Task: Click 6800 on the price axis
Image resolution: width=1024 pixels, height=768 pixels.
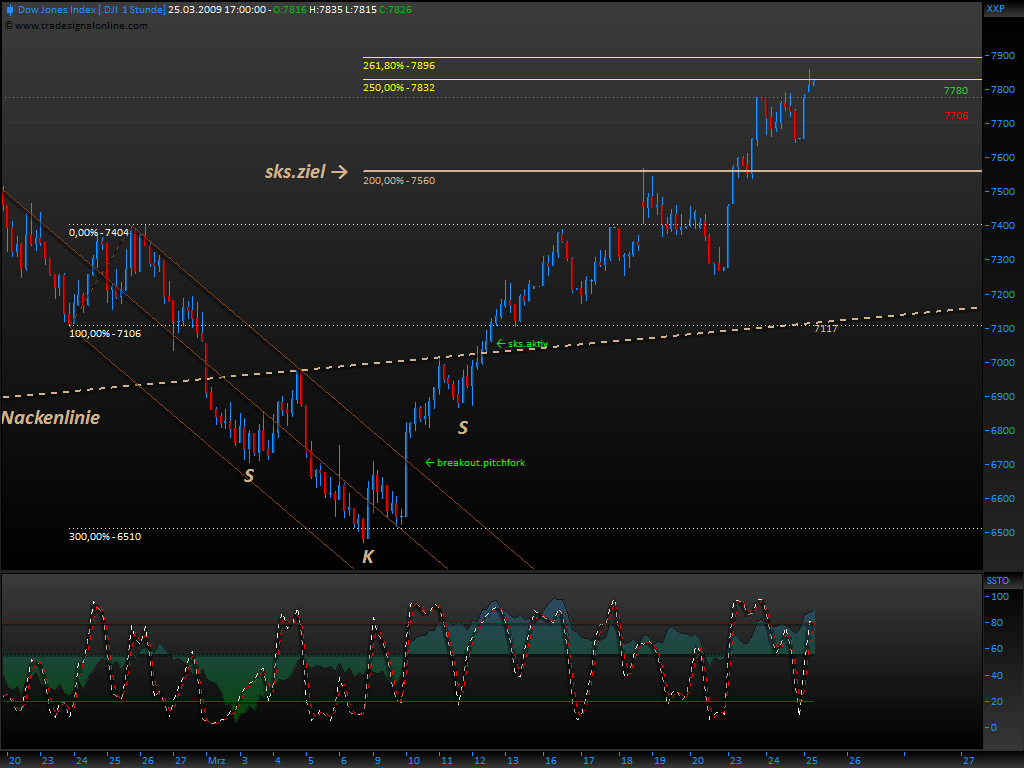Action: (1002, 430)
